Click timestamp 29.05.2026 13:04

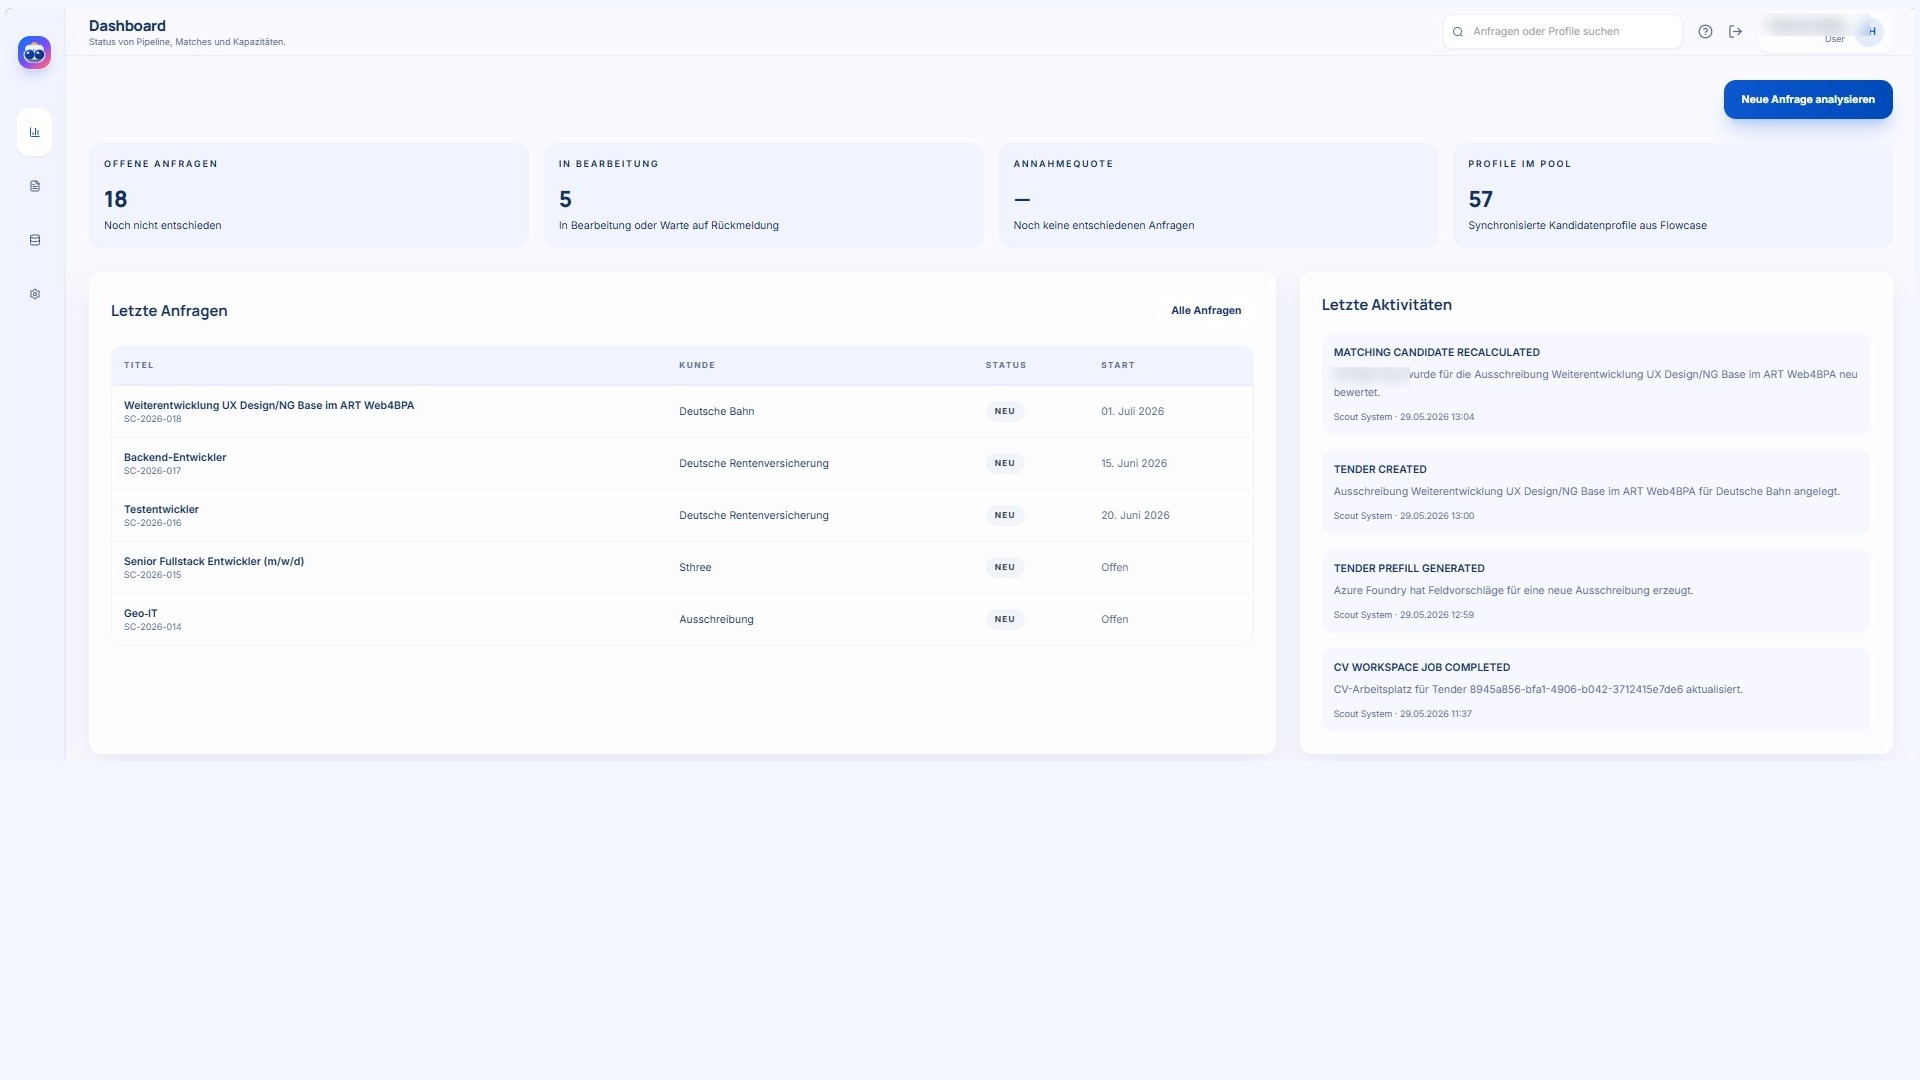(1436, 418)
